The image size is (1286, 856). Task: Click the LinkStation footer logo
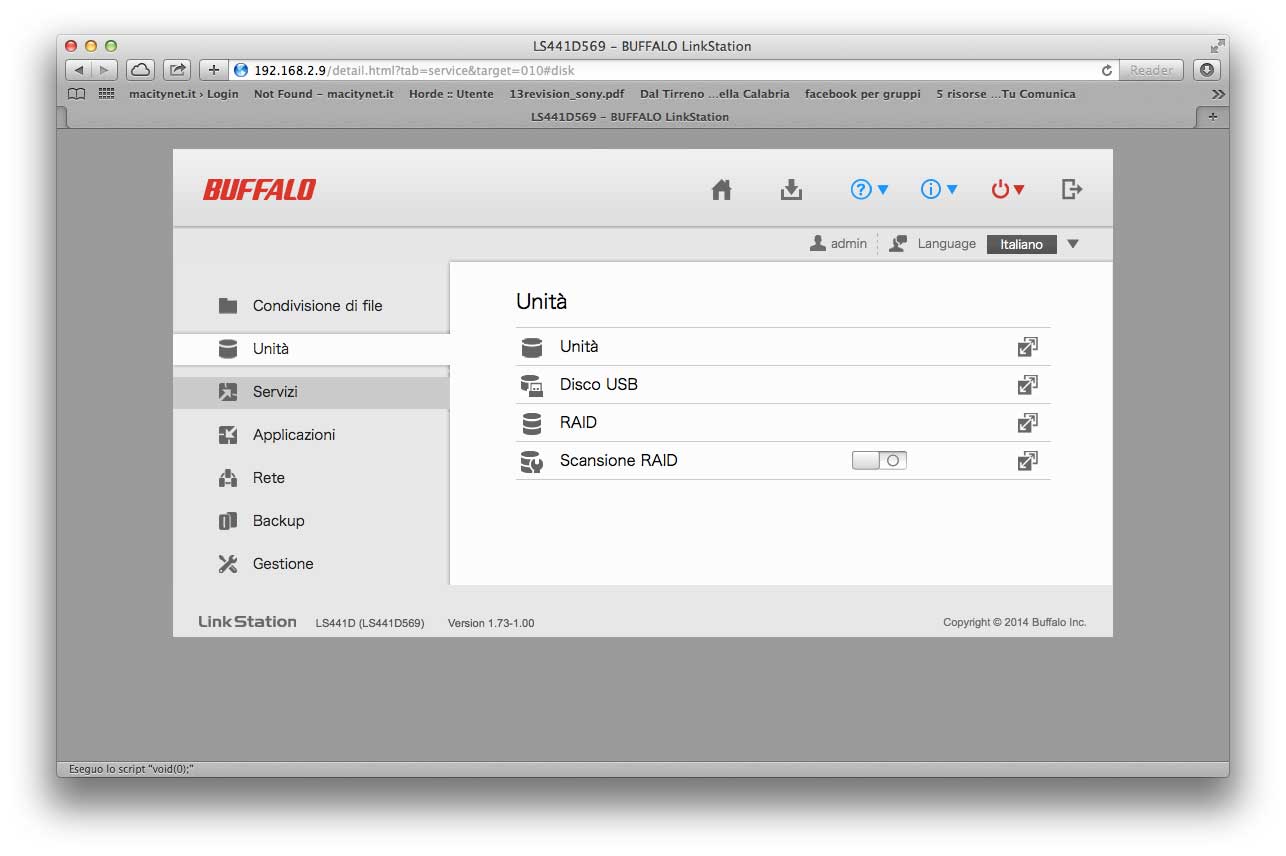[247, 622]
